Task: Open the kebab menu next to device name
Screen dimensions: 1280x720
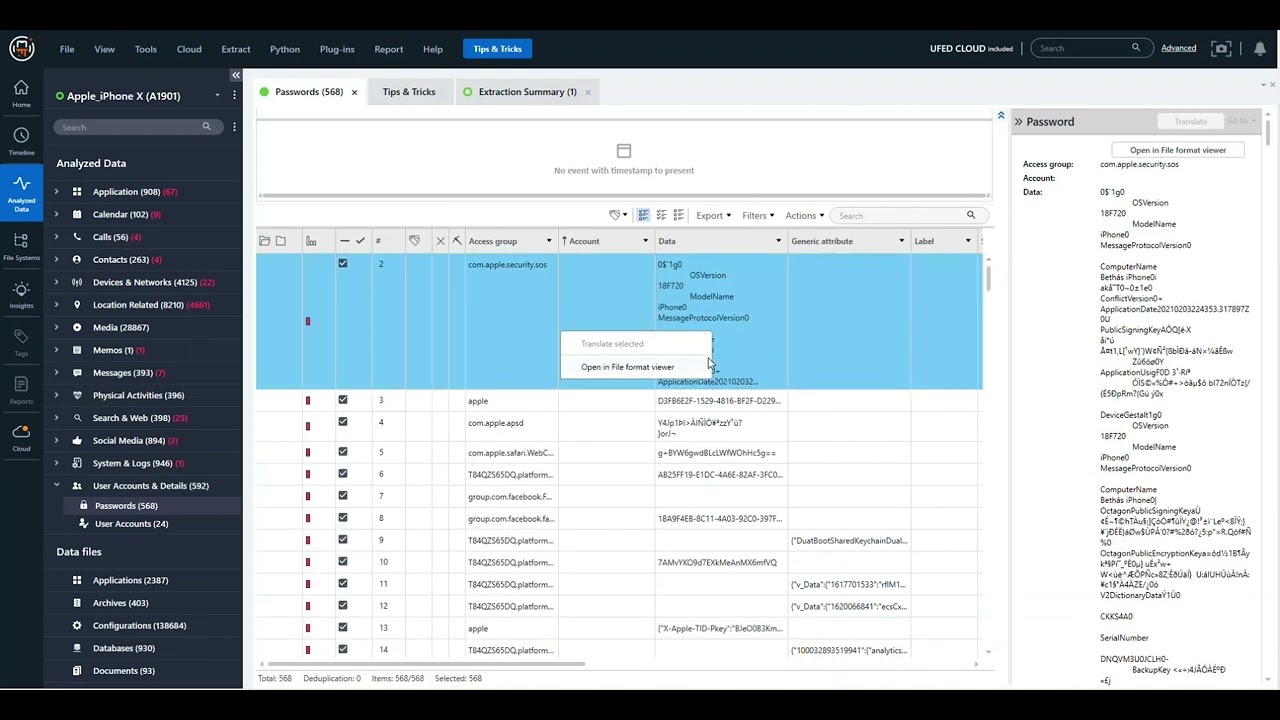Action: pyautogui.click(x=234, y=95)
